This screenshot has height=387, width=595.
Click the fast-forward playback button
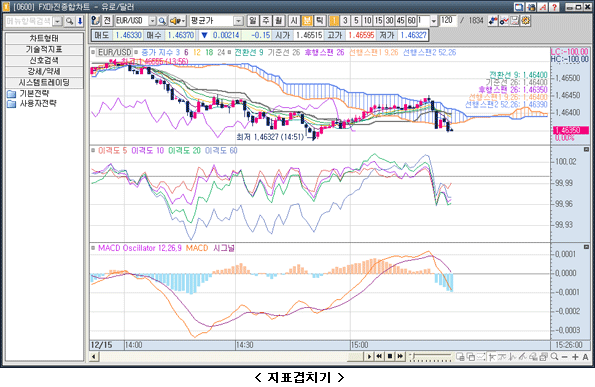[x=400, y=356]
